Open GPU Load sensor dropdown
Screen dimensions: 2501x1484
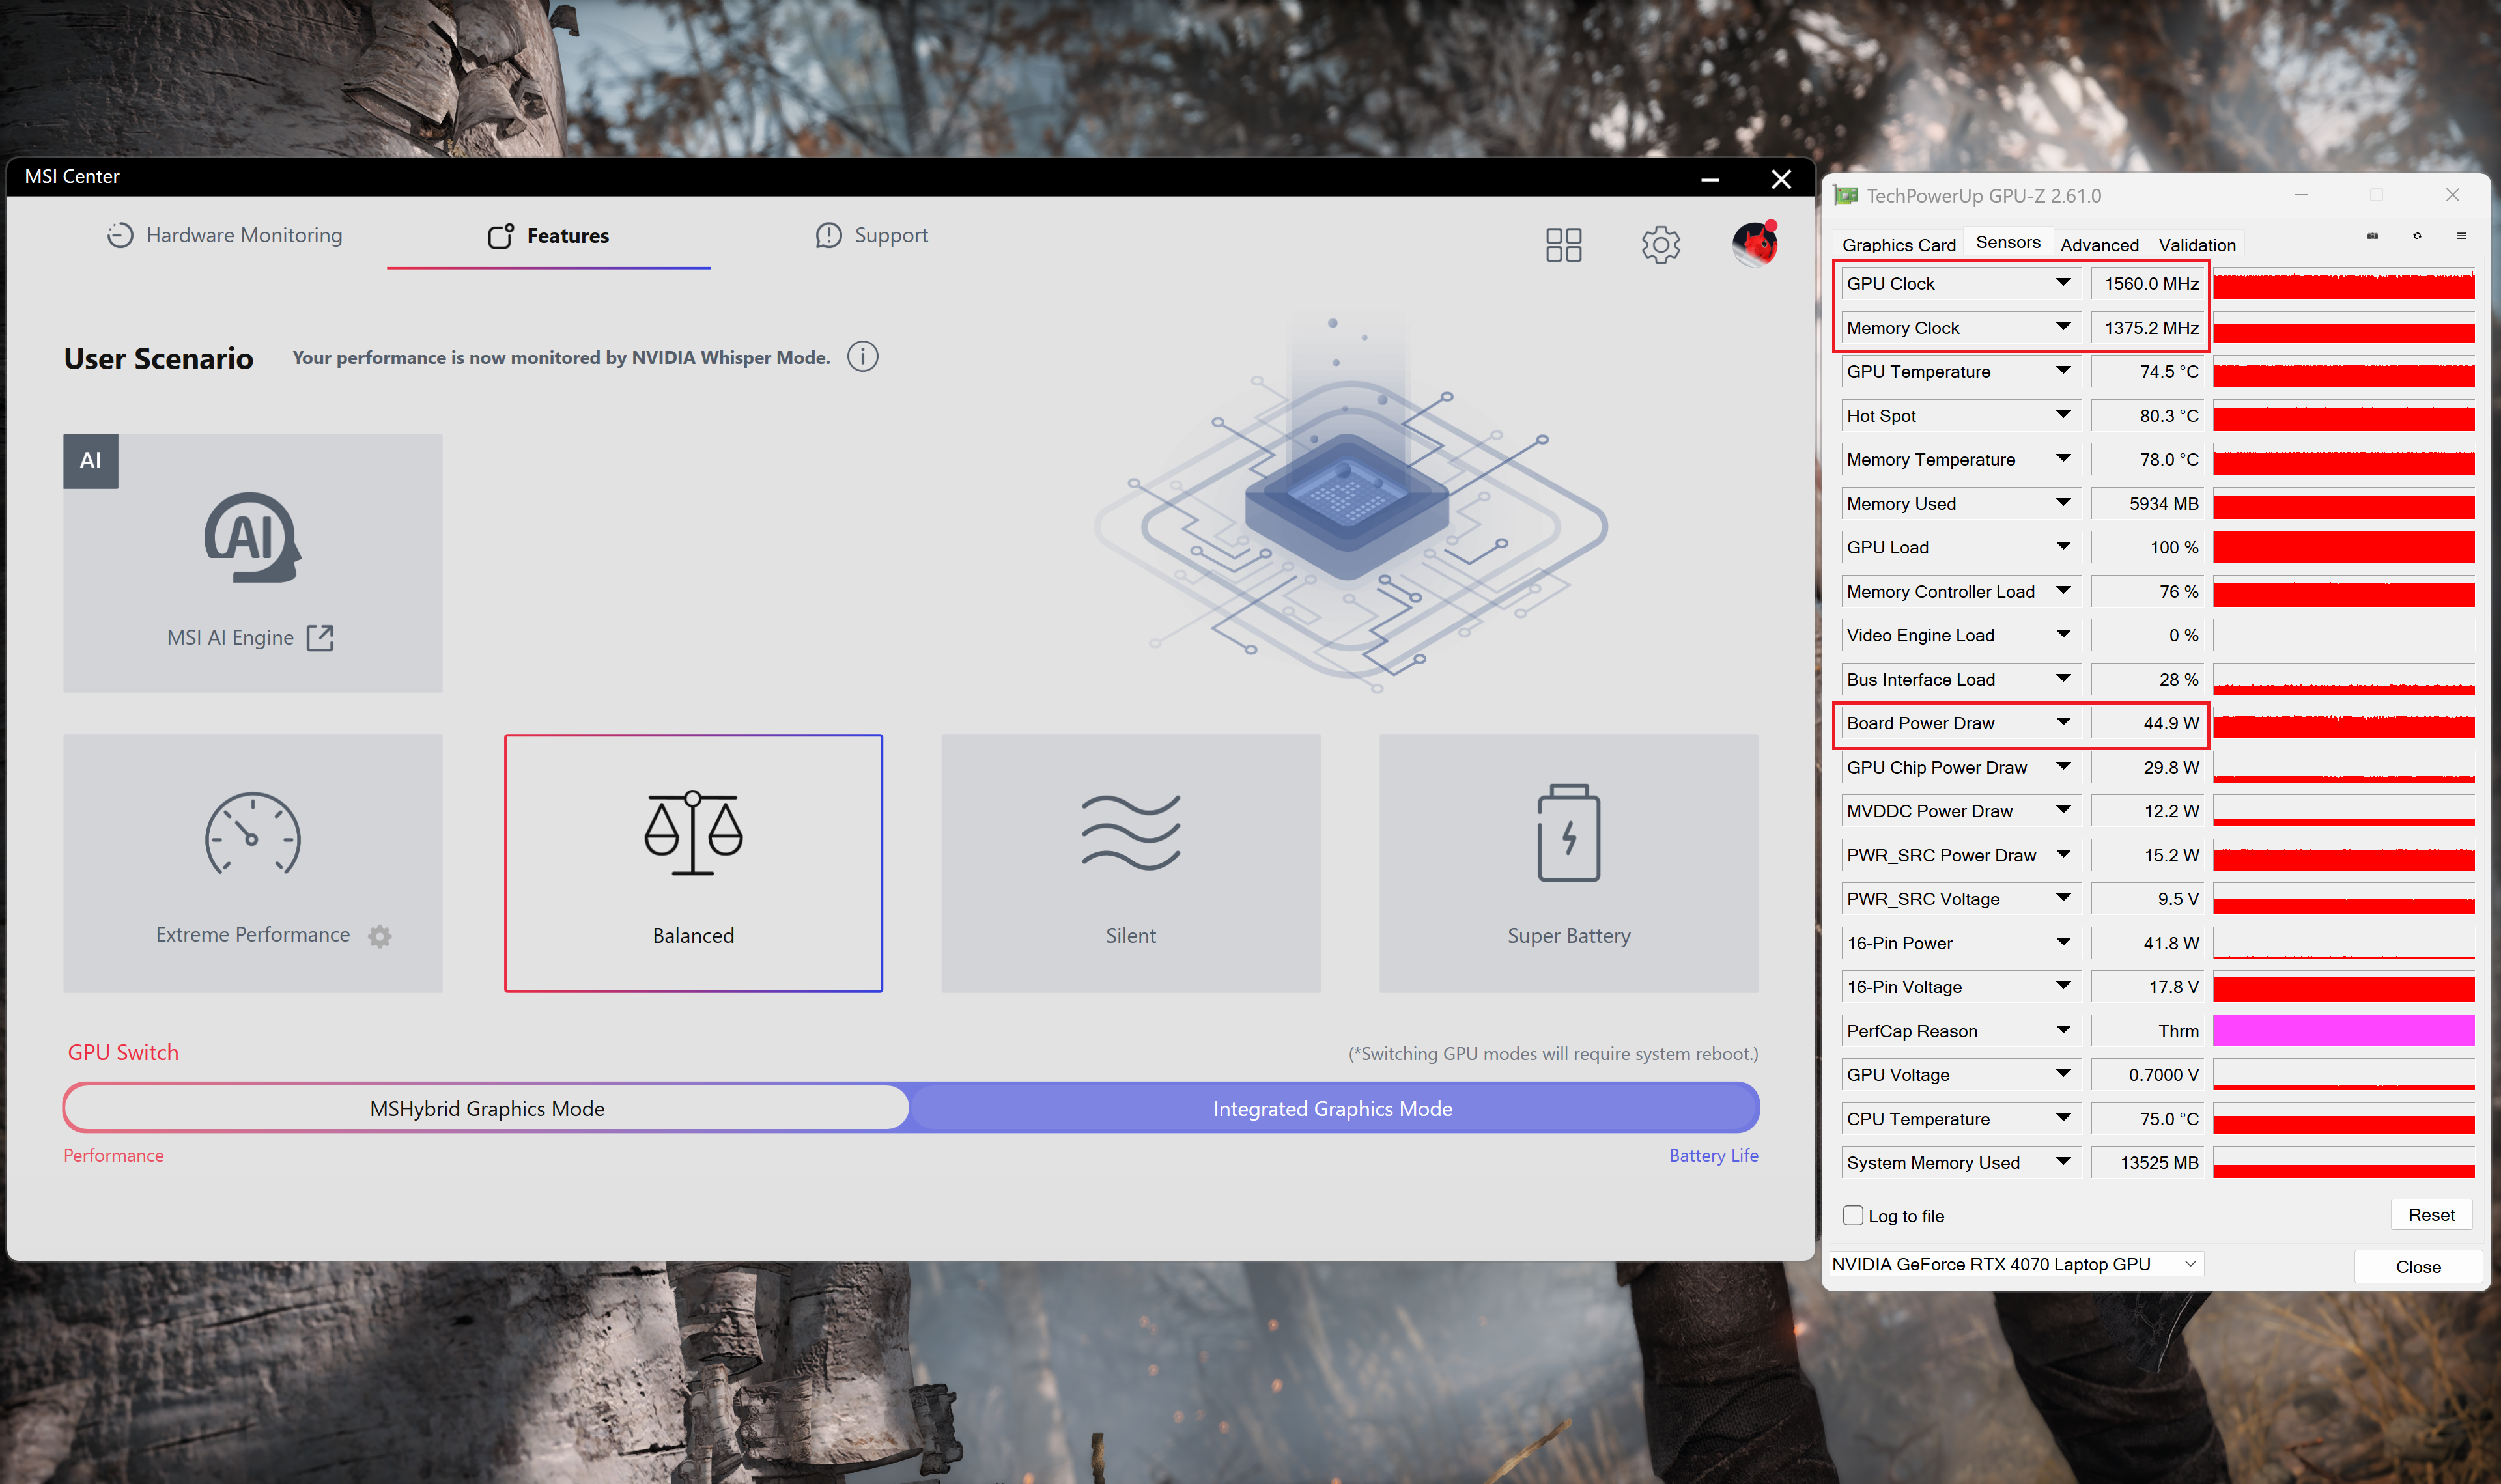tap(2063, 547)
